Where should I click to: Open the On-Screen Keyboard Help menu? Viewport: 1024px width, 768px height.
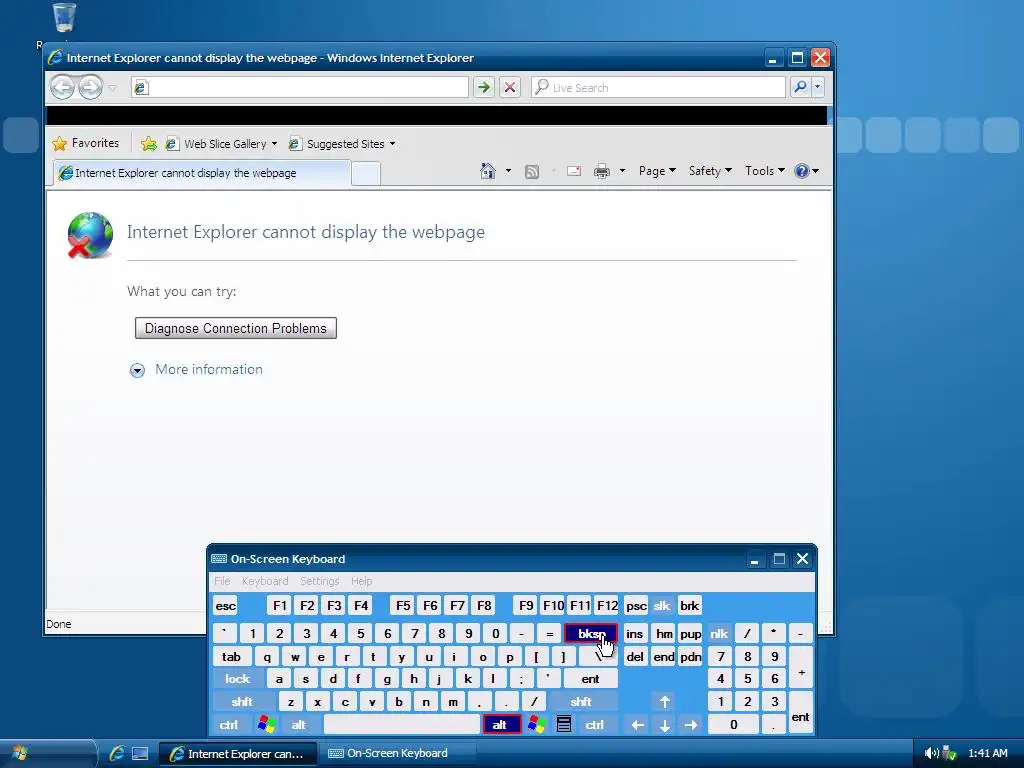(361, 581)
